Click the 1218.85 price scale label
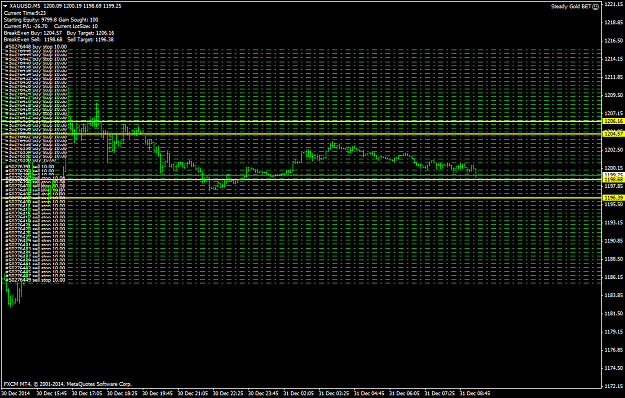 click(x=614, y=22)
